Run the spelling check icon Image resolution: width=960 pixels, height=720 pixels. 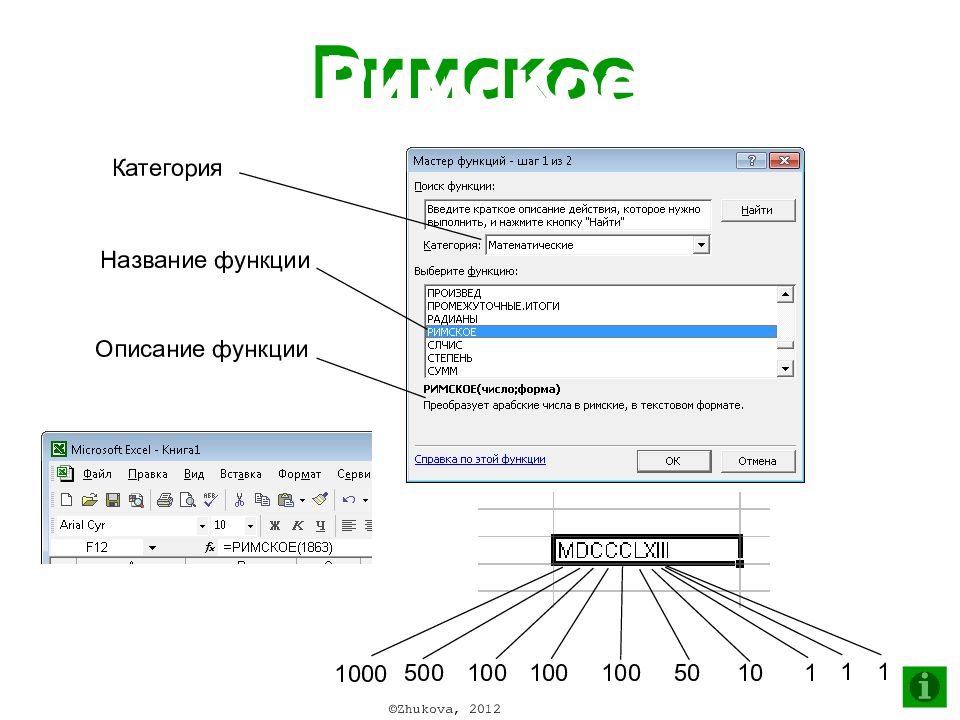[x=210, y=500]
